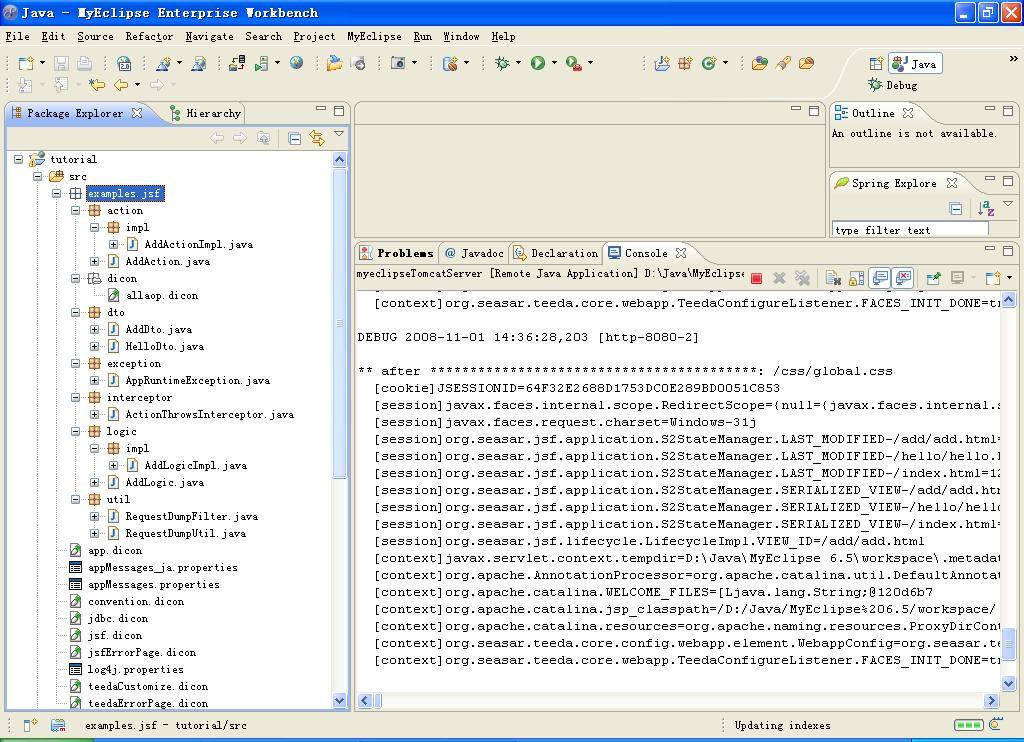This screenshot has height=742, width=1024.
Task: Click the Pin Console icon
Action: click(x=933, y=278)
